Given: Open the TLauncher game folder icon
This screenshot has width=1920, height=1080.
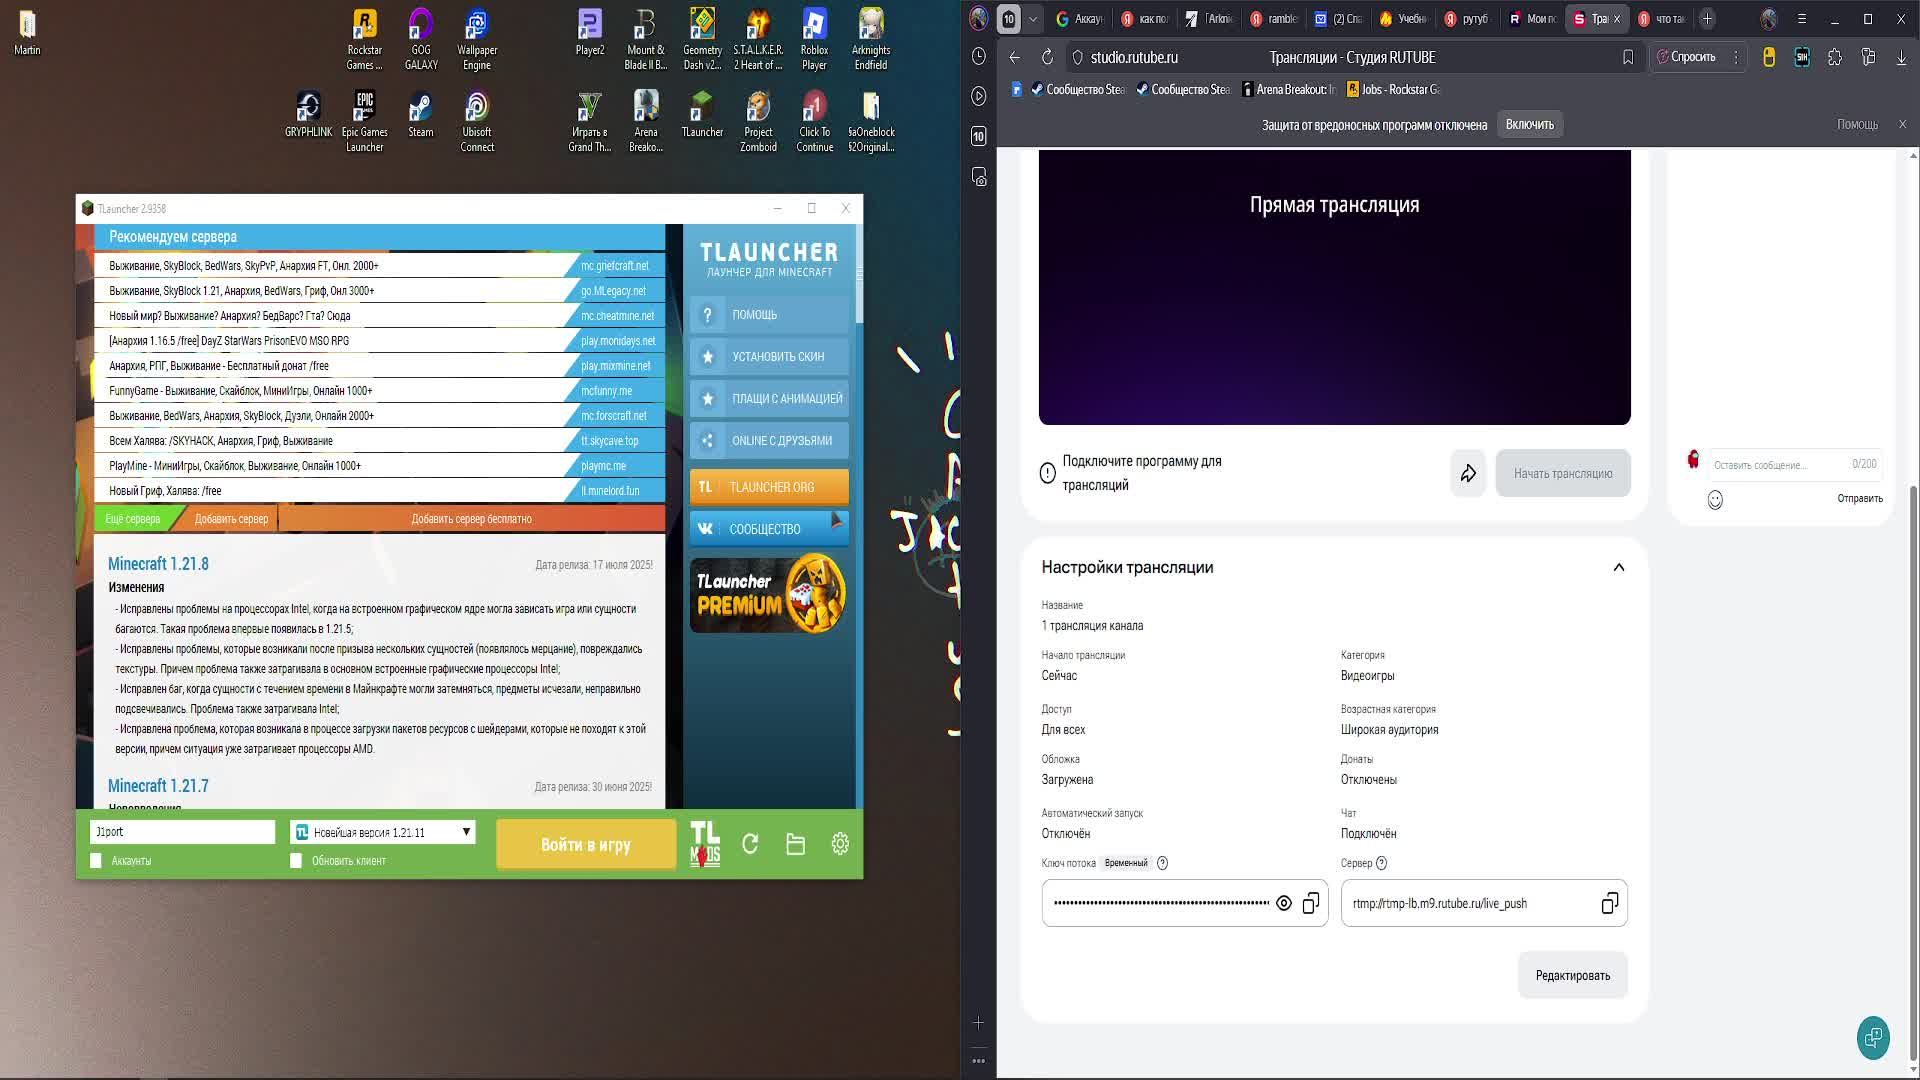Looking at the screenshot, I should (x=795, y=844).
